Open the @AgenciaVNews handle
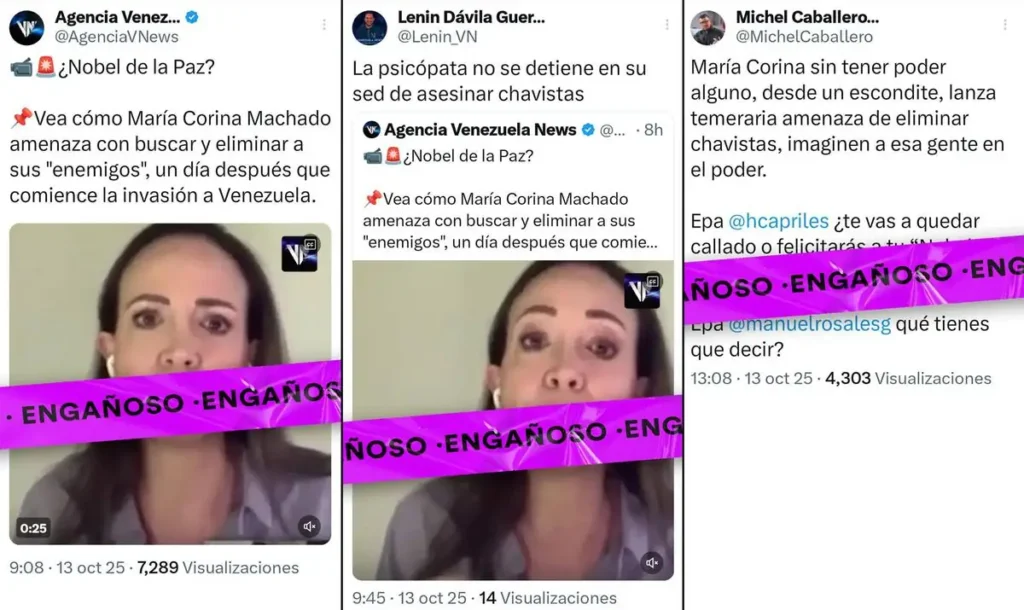Image resolution: width=1024 pixels, height=610 pixels. [x=117, y=37]
